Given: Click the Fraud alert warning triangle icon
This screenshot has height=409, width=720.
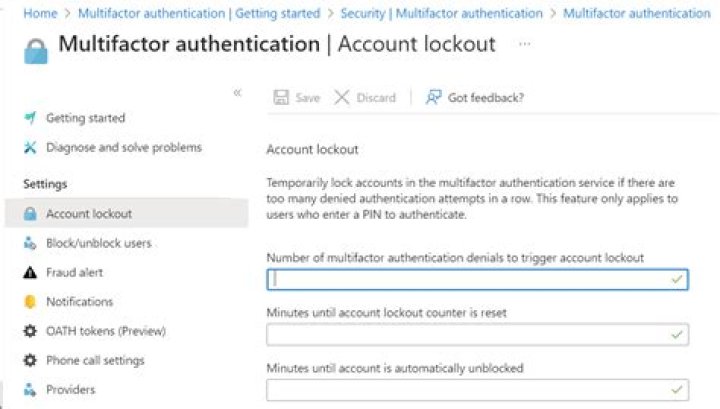Looking at the screenshot, I should (29, 272).
